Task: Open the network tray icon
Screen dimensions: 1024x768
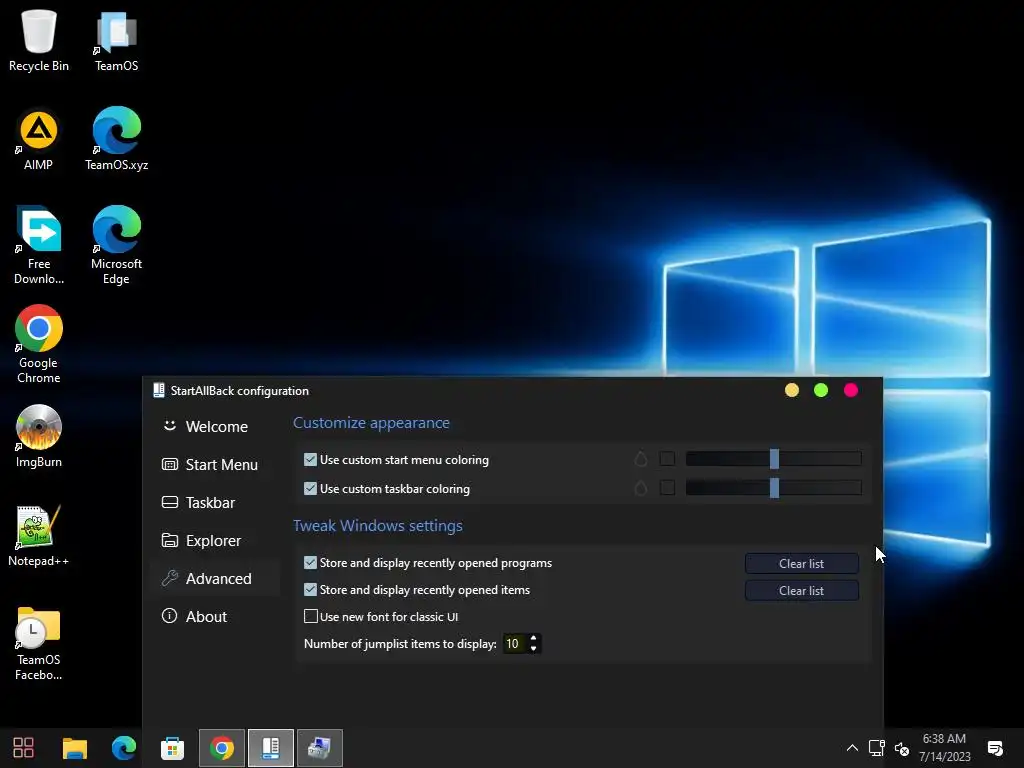Action: (876, 748)
